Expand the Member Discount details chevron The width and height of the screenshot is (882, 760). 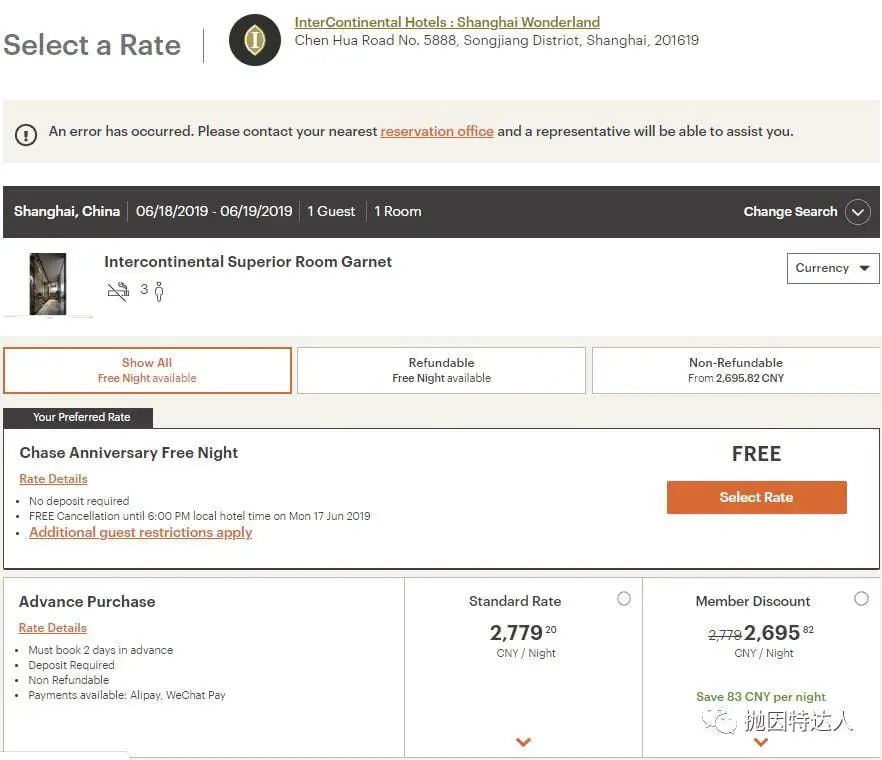click(x=761, y=742)
